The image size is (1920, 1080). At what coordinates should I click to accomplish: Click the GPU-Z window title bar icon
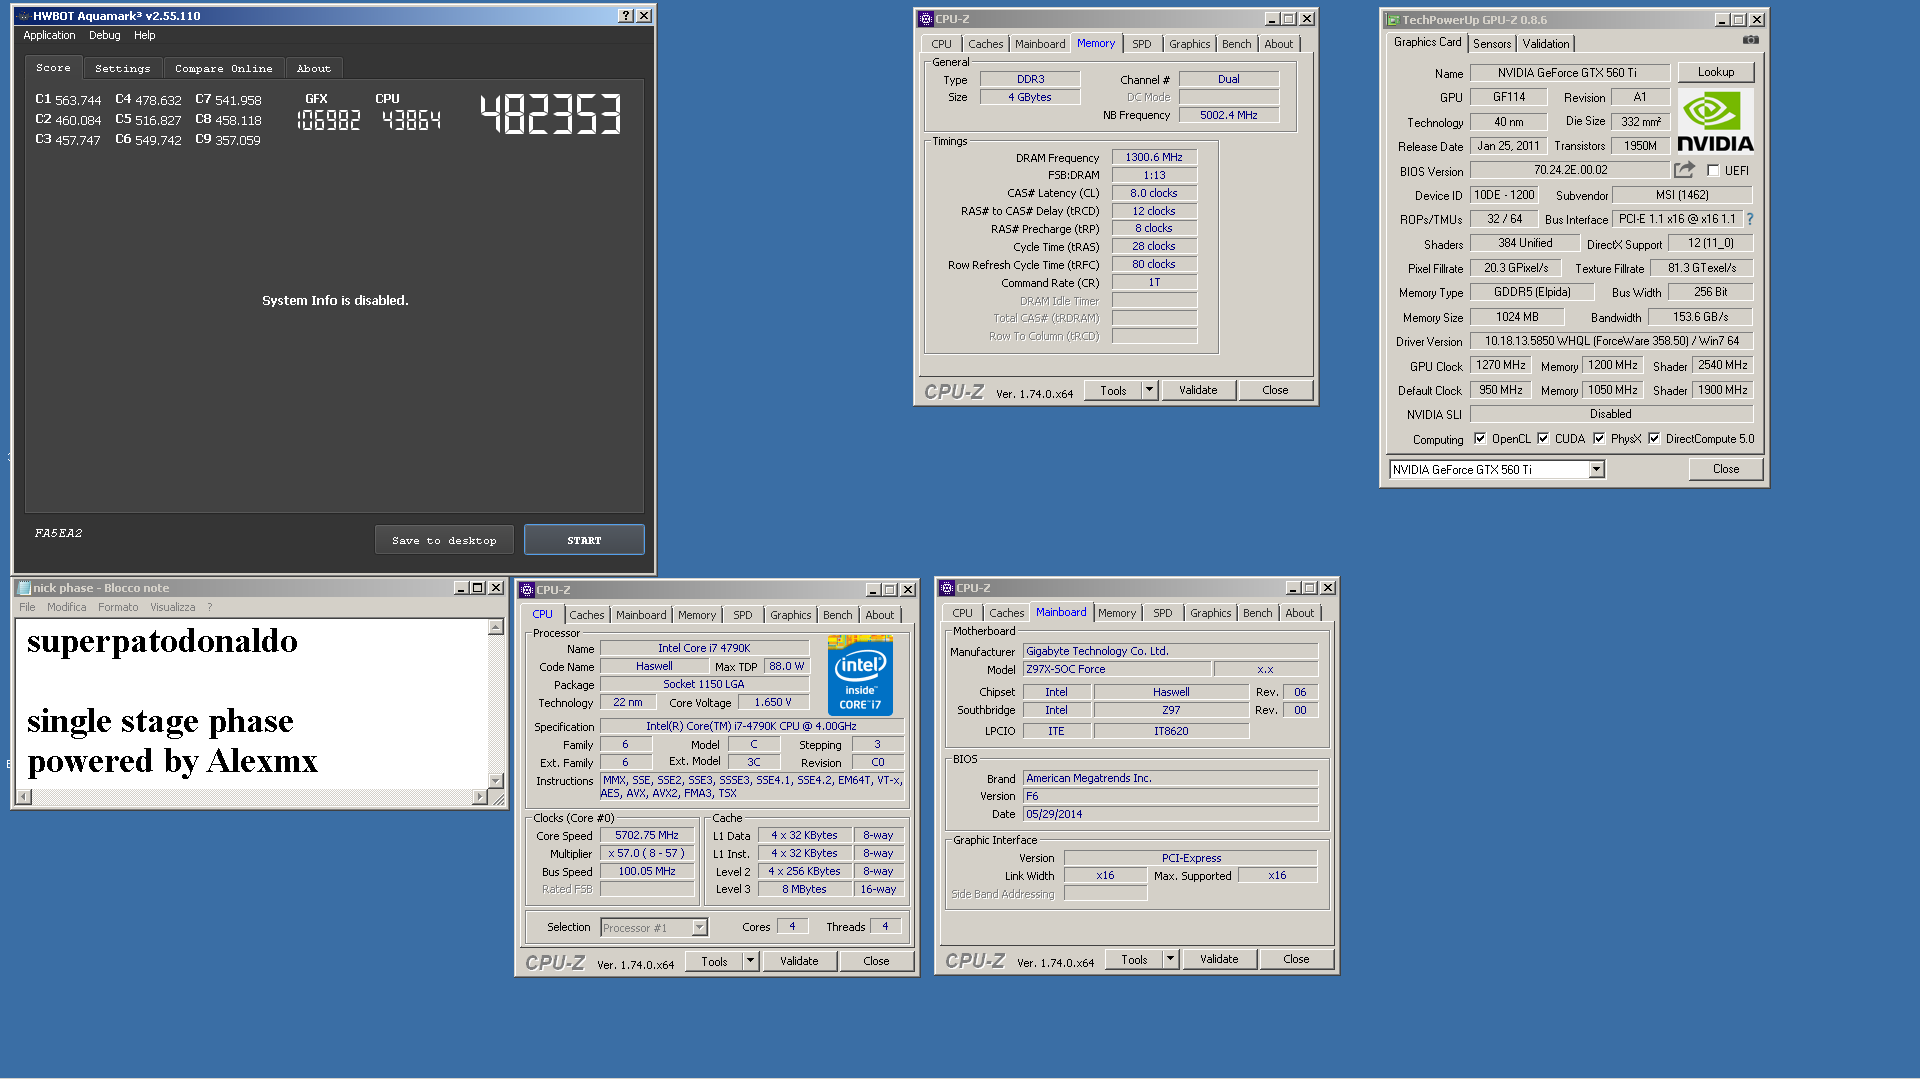click(x=1392, y=20)
